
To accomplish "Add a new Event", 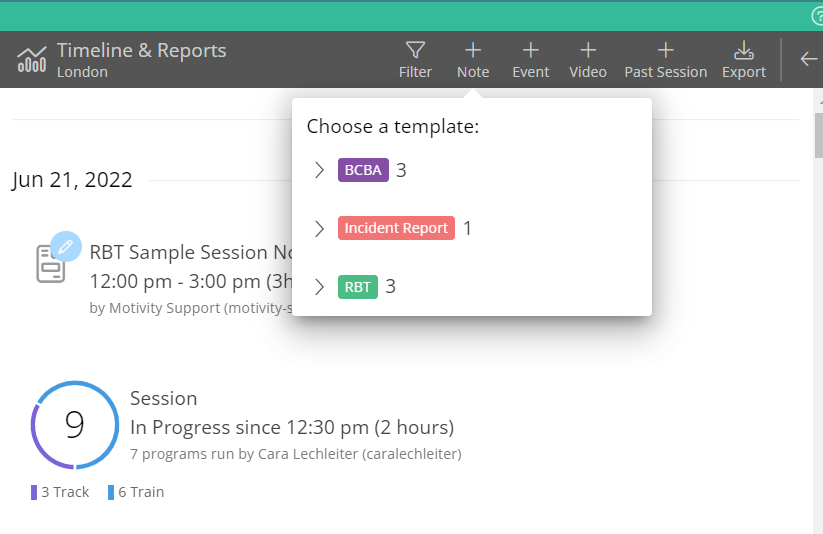I will coord(531,51).
